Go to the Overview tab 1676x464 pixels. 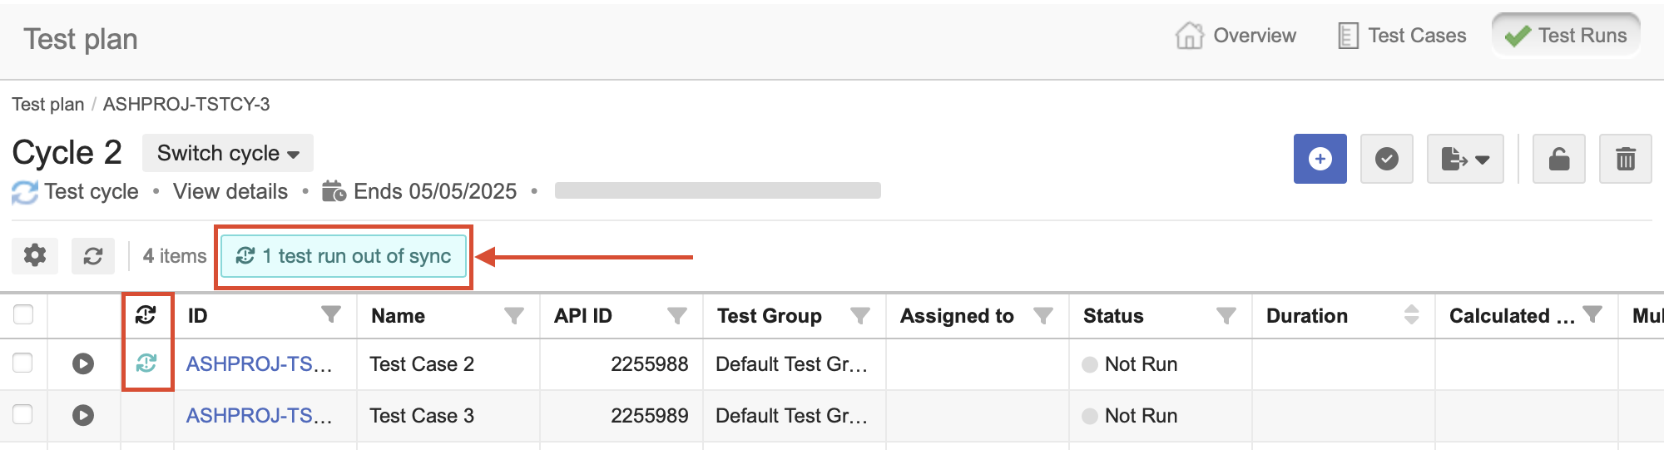[x=1236, y=36]
